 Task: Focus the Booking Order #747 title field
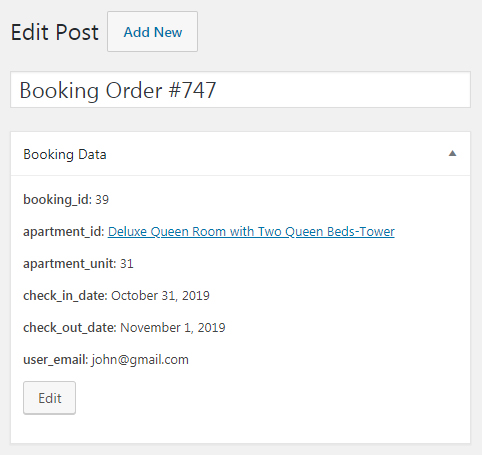pyautogui.click(x=240, y=90)
